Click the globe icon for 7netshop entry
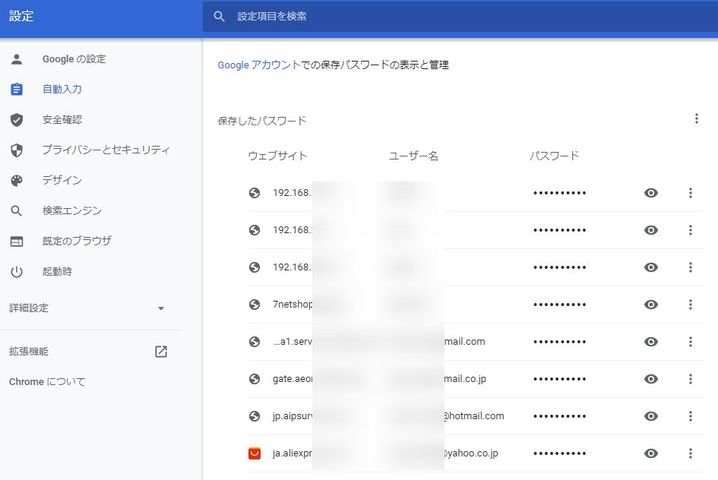718x480 pixels. (254, 304)
